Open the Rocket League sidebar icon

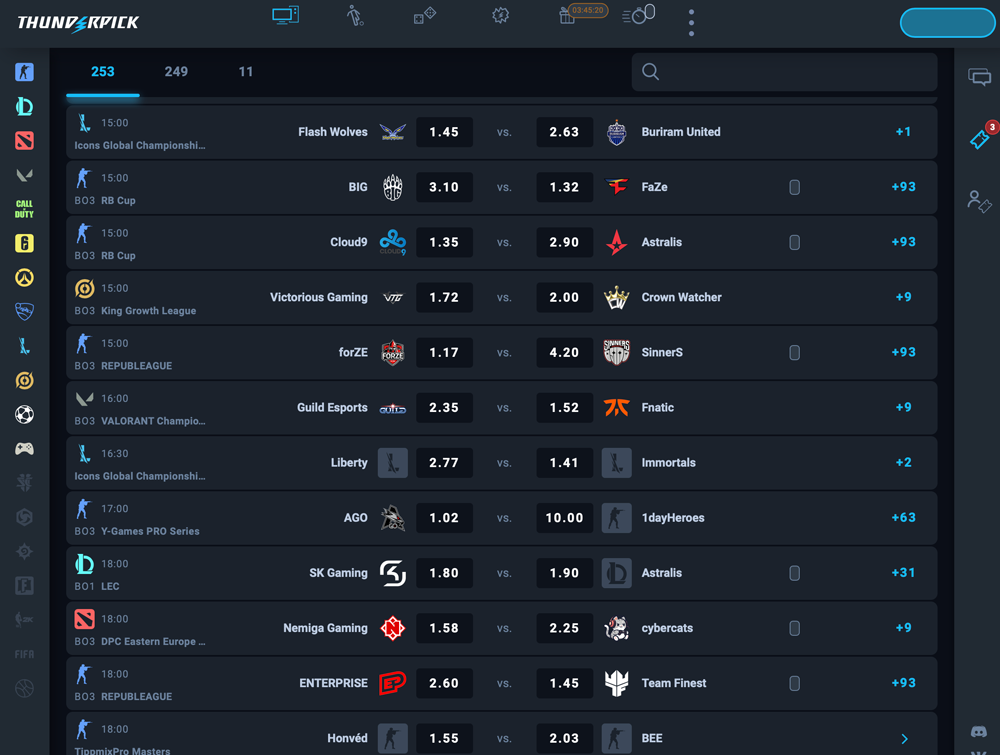[24, 312]
